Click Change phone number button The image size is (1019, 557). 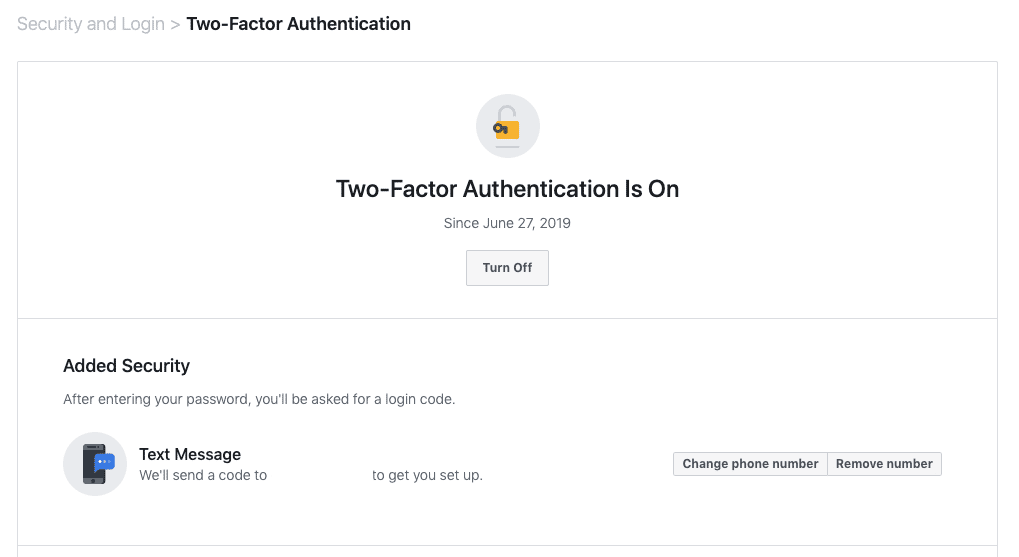[x=750, y=464]
